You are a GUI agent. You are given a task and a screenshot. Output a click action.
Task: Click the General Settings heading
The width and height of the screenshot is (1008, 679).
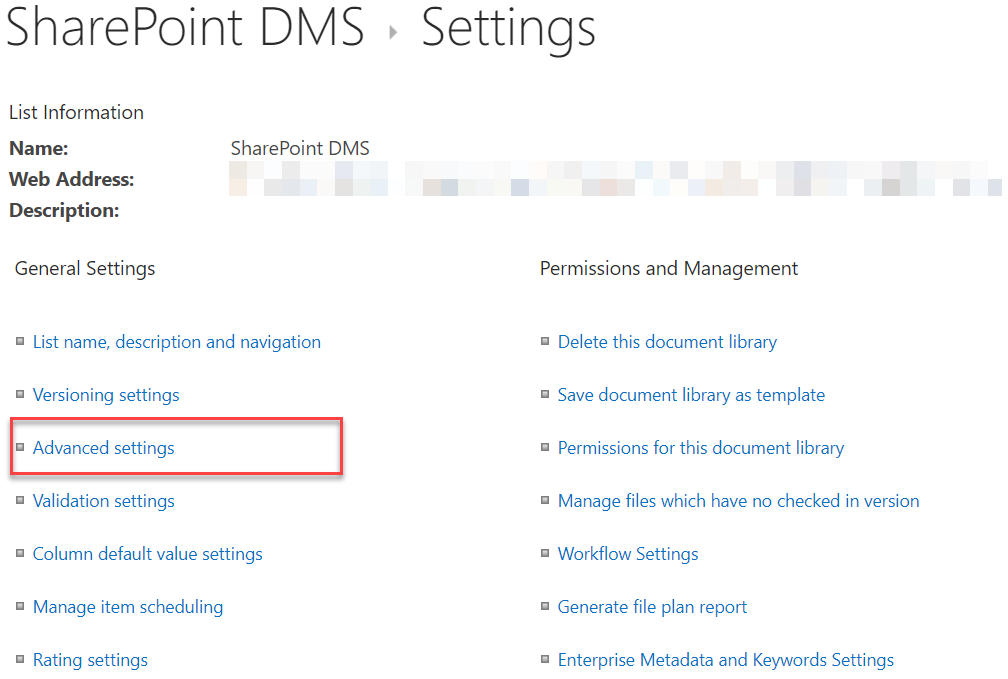[85, 269]
